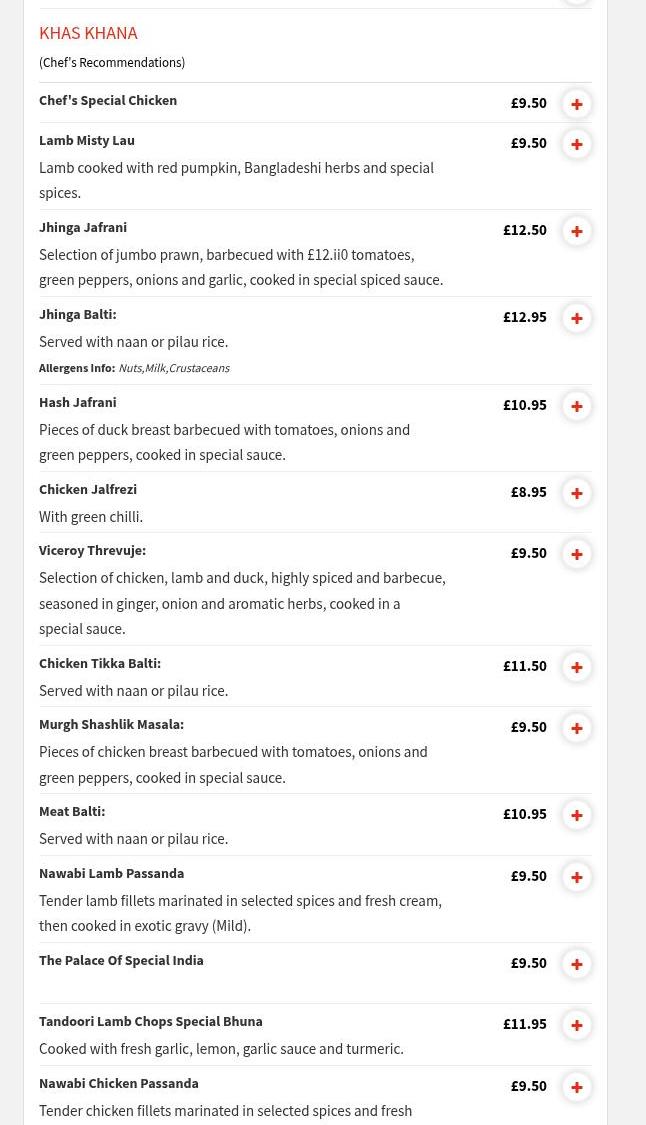The height and width of the screenshot is (1125, 646).
Task: Click the add icon for Viceroy Threvuje
Action: (x=577, y=554)
